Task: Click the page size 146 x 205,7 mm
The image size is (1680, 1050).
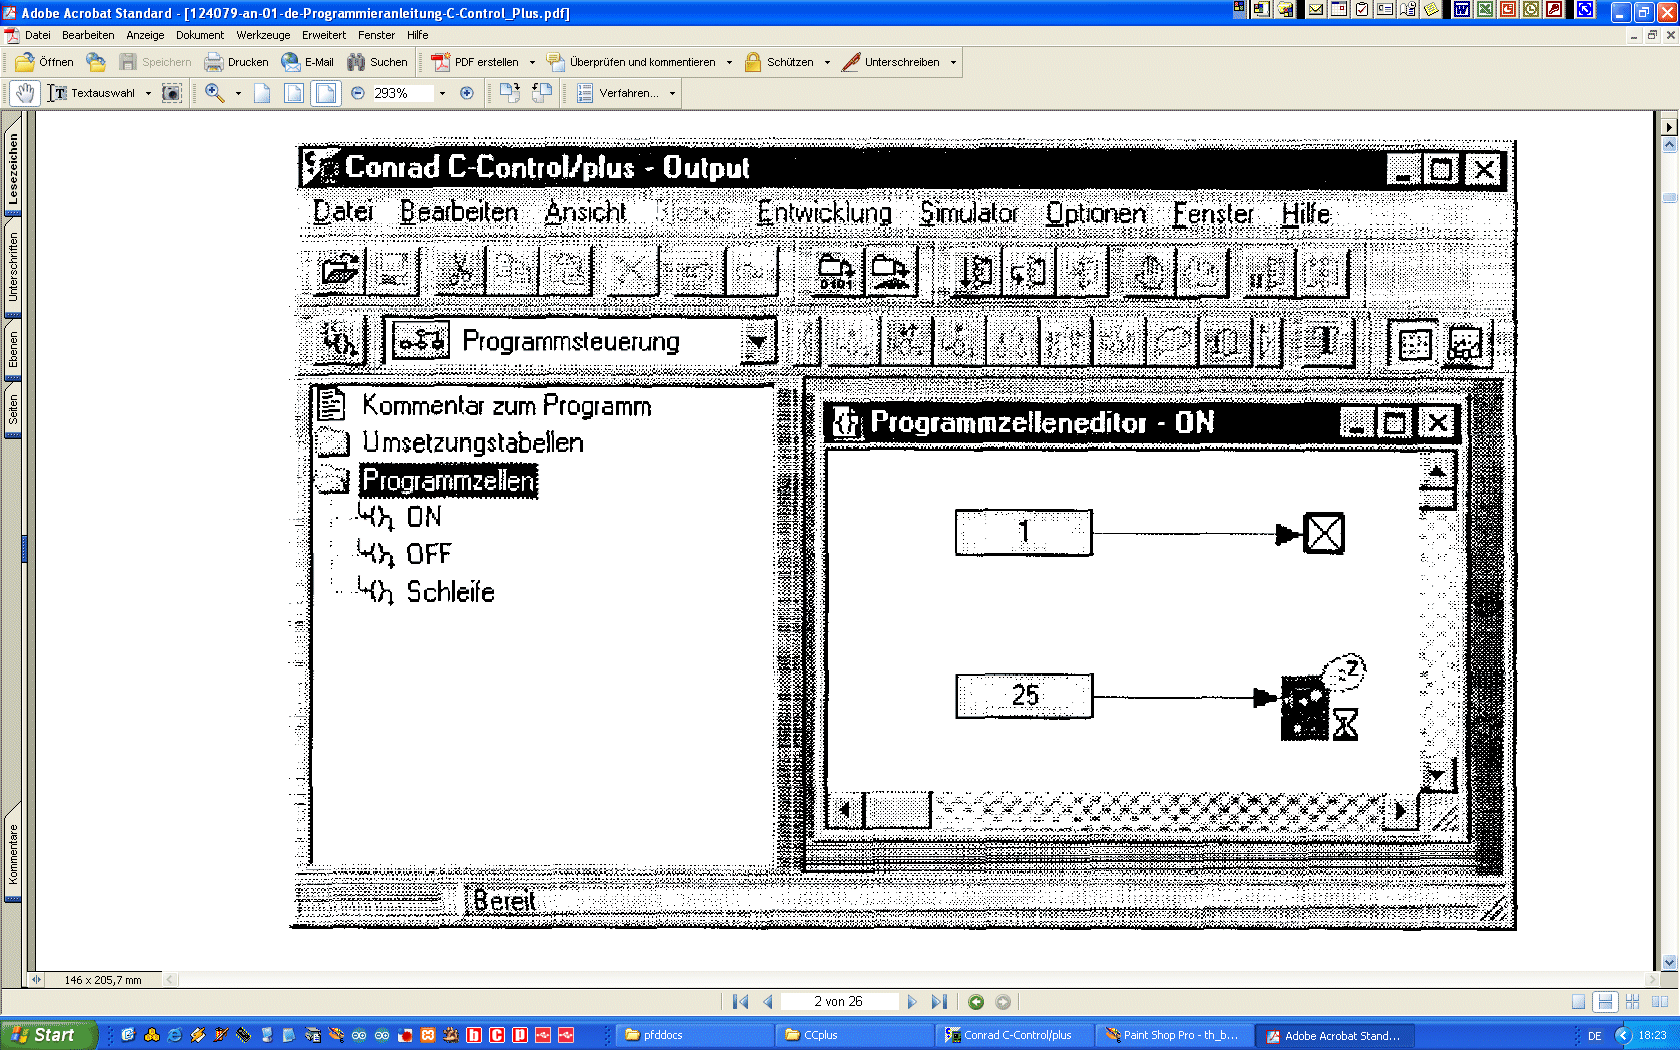Action: pyautogui.click(x=103, y=980)
